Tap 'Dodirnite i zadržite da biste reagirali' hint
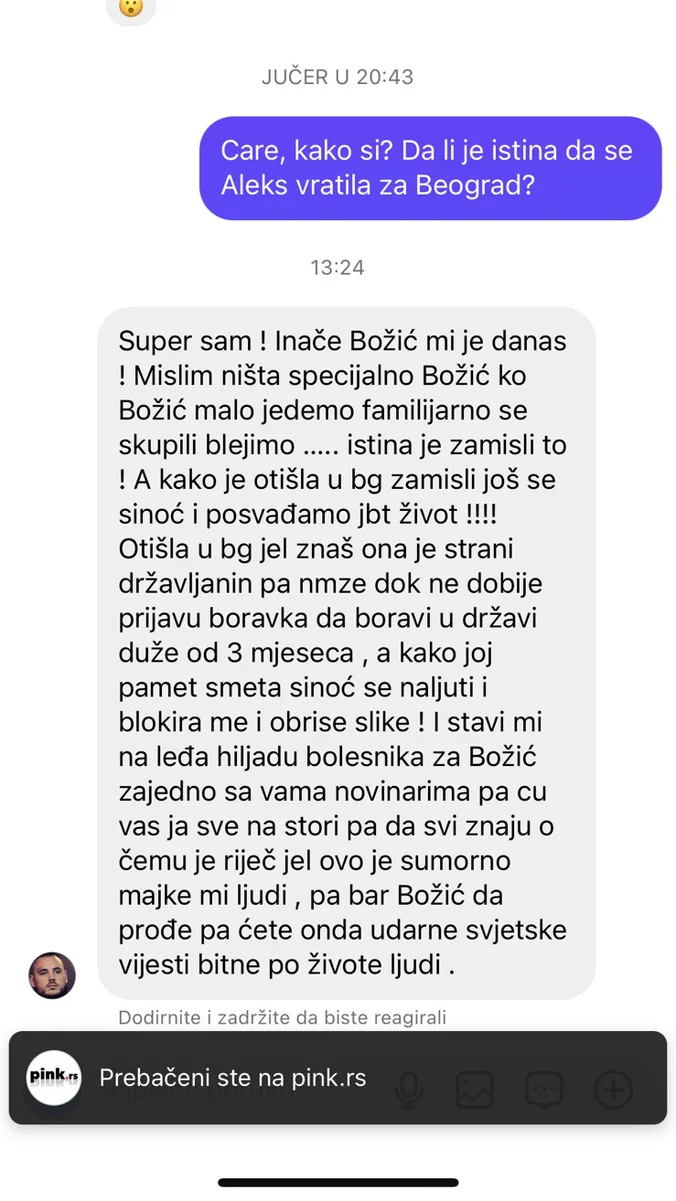This screenshot has width=676, height=1201. (282, 1018)
